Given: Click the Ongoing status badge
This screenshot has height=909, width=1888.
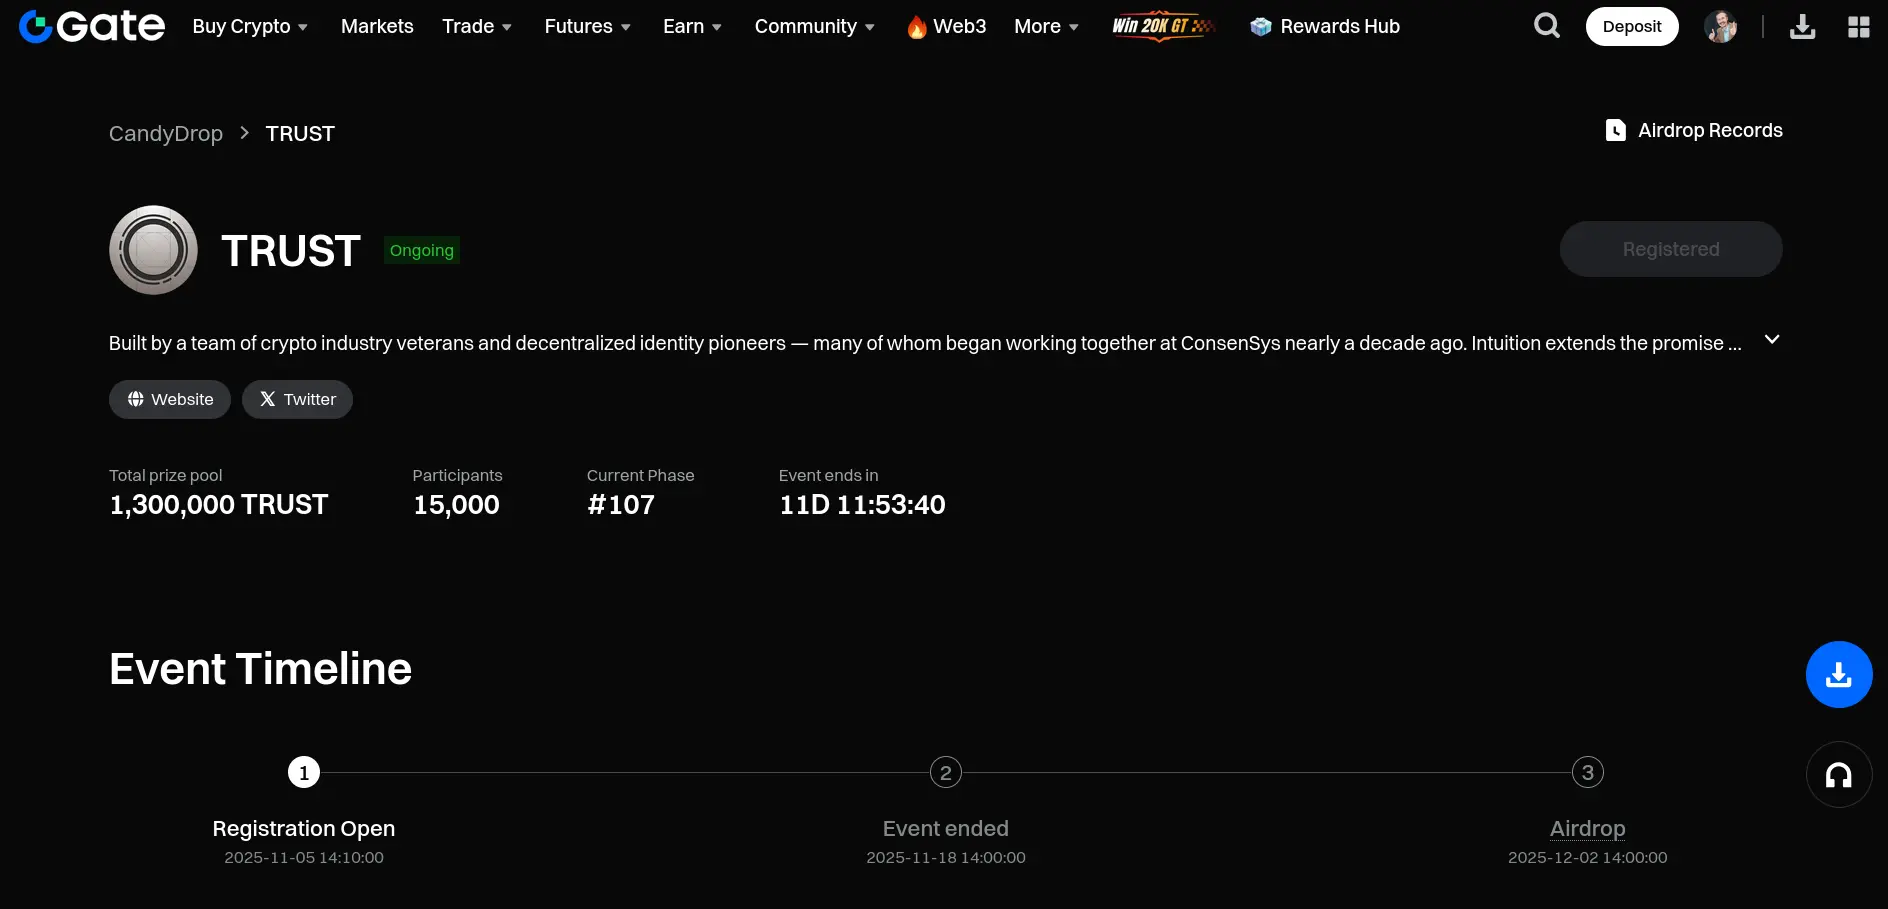Looking at the screenshot, I should 422,250.
